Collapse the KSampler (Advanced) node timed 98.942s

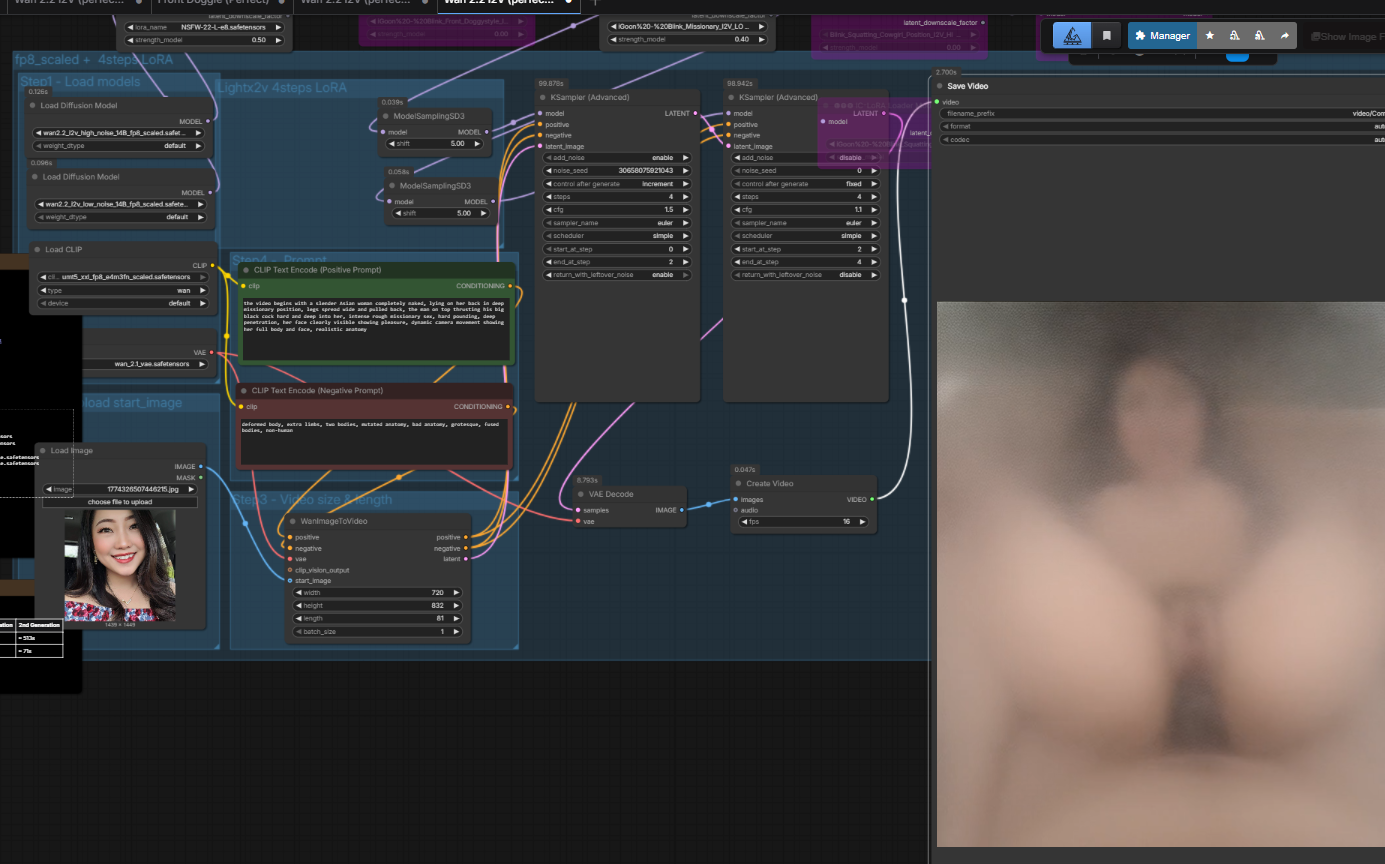click(x=730, y=98)
